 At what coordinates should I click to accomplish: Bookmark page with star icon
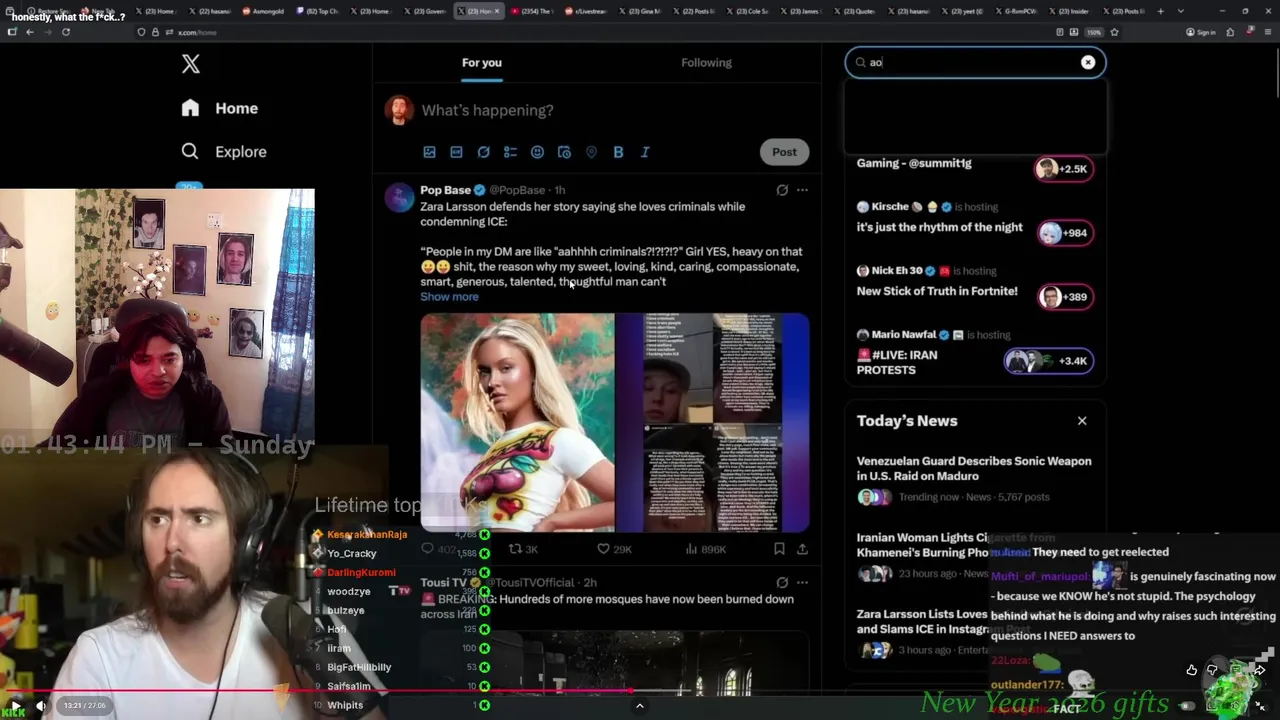1114,32
